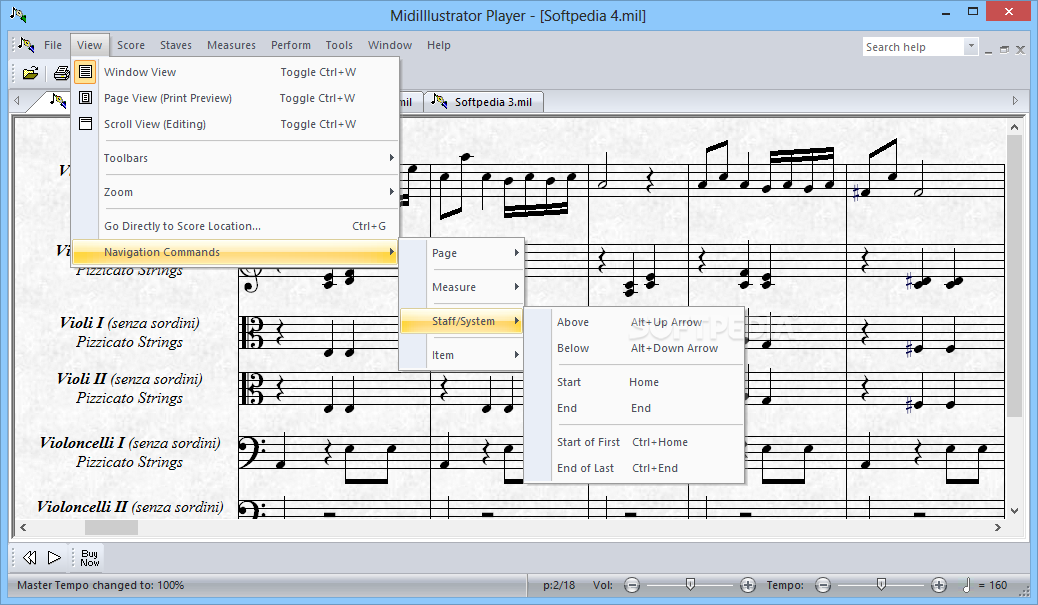Expand the Item navigation submenu
This screenshot has width=1038, height=605.
461,355
